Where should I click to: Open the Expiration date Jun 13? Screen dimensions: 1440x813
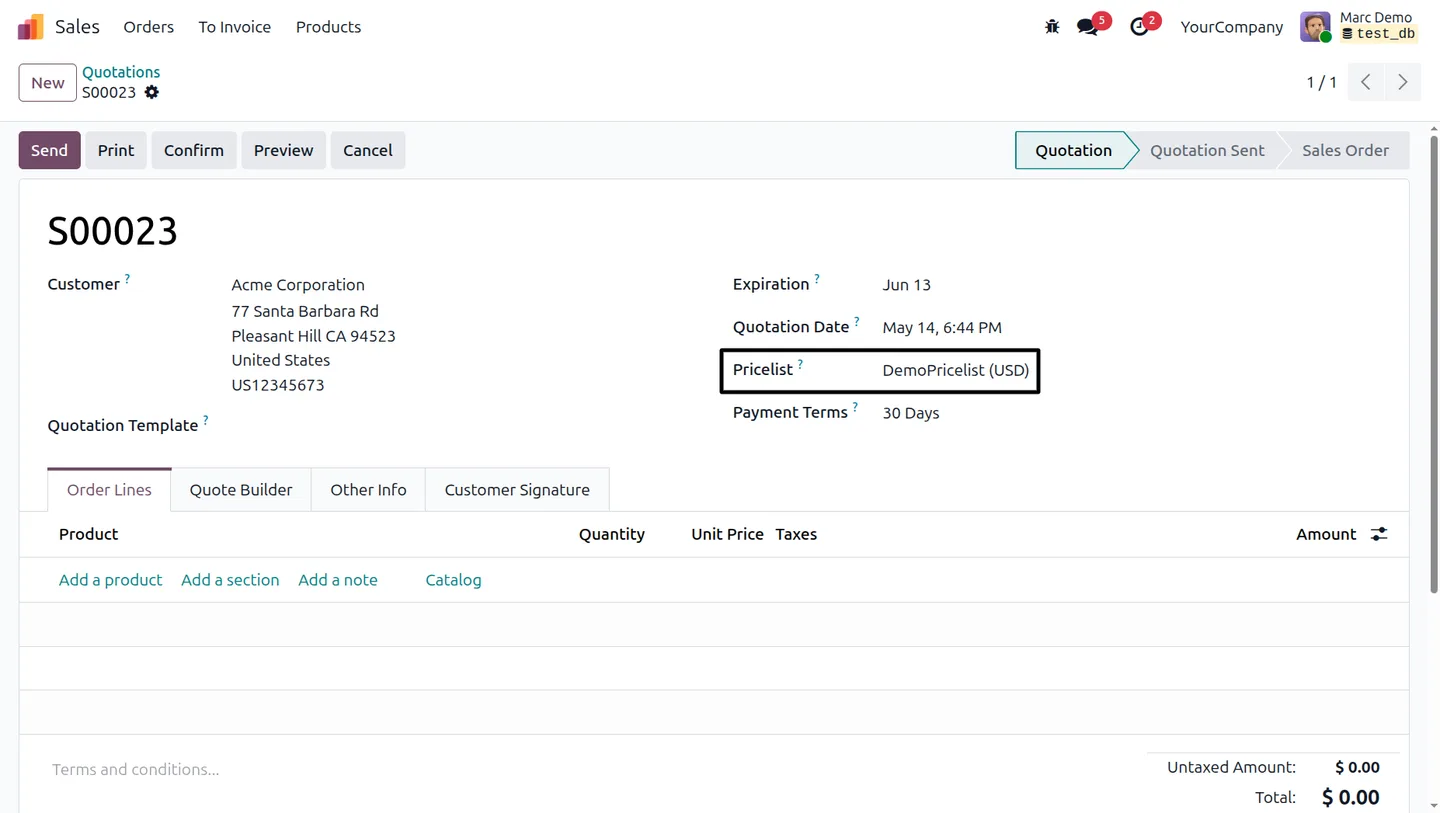(907, 285)
